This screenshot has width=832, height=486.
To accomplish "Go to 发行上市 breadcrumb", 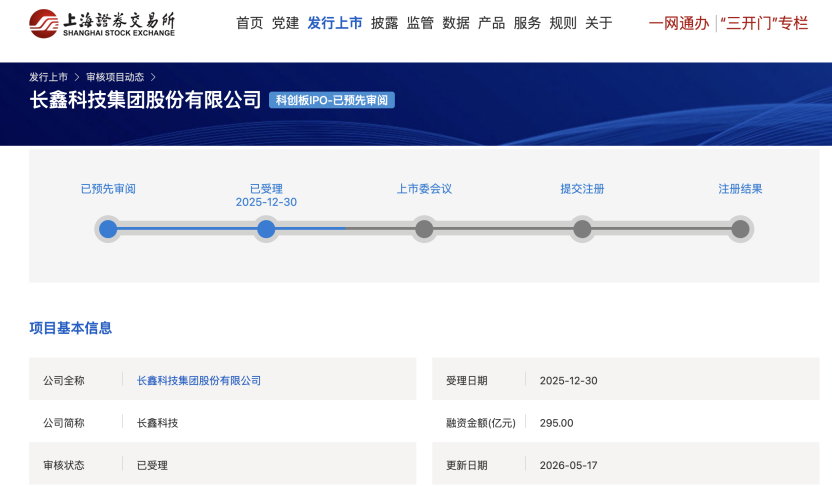I will 48,77.
